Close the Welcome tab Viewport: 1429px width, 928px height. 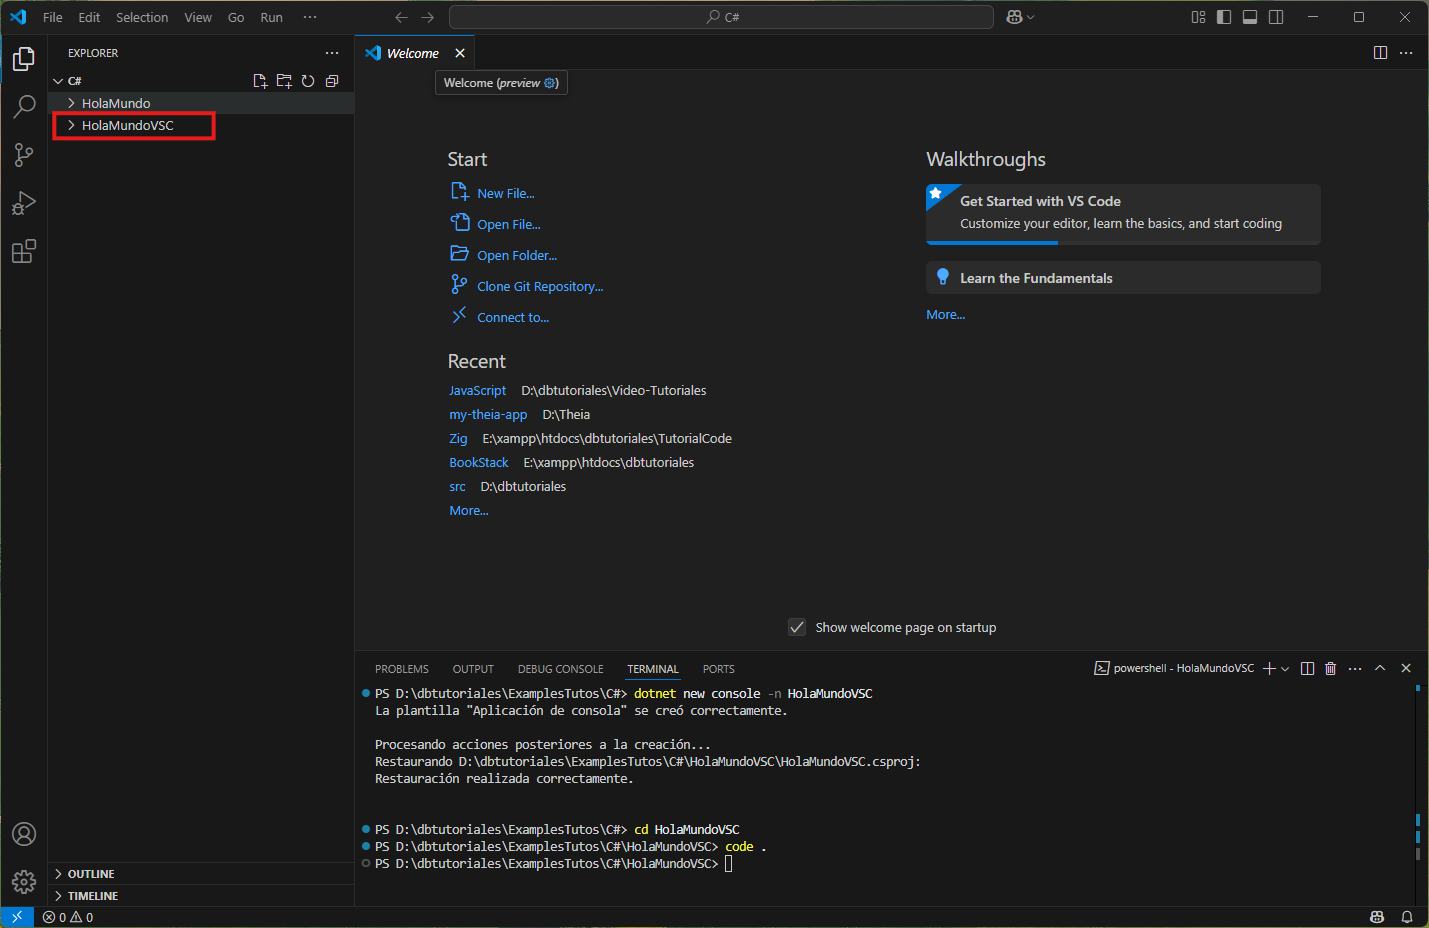click(460, 53)
